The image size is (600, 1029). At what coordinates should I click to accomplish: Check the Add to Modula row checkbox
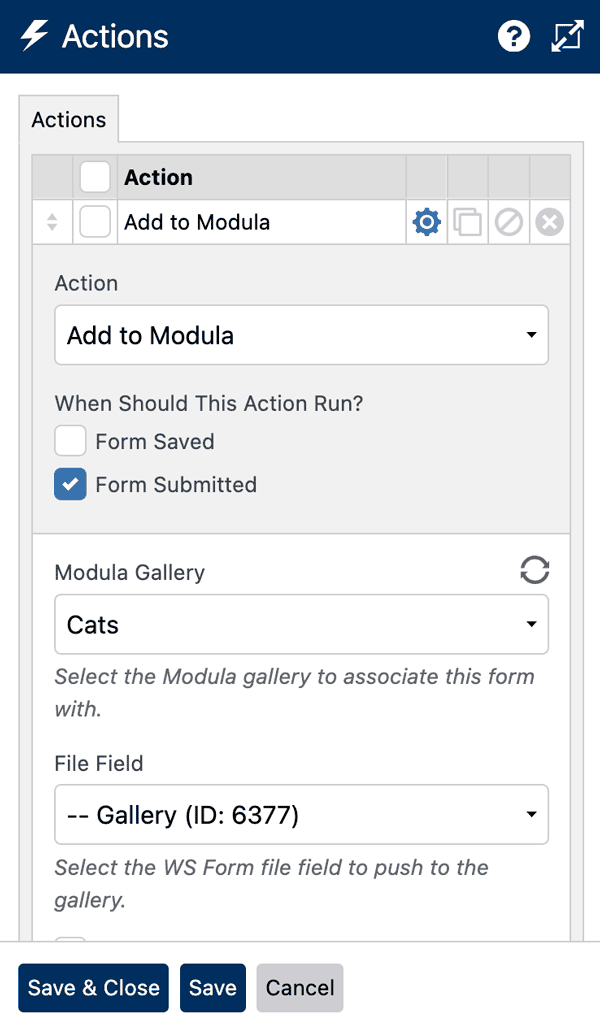95,222
